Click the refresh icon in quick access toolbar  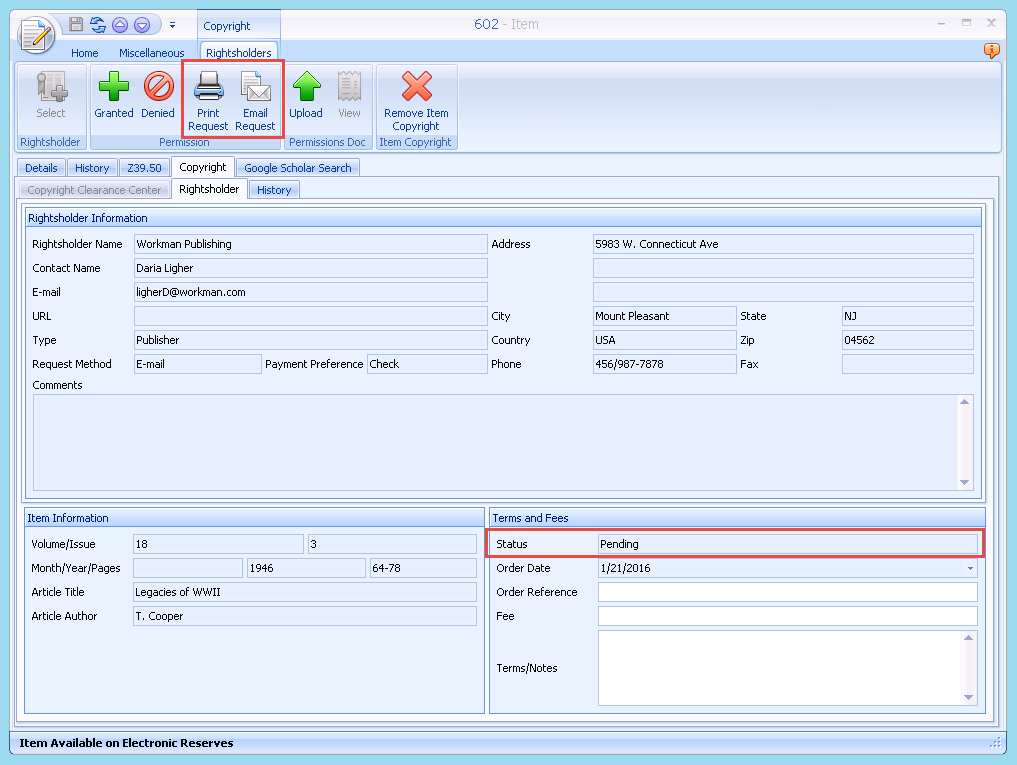click(98, 25)
